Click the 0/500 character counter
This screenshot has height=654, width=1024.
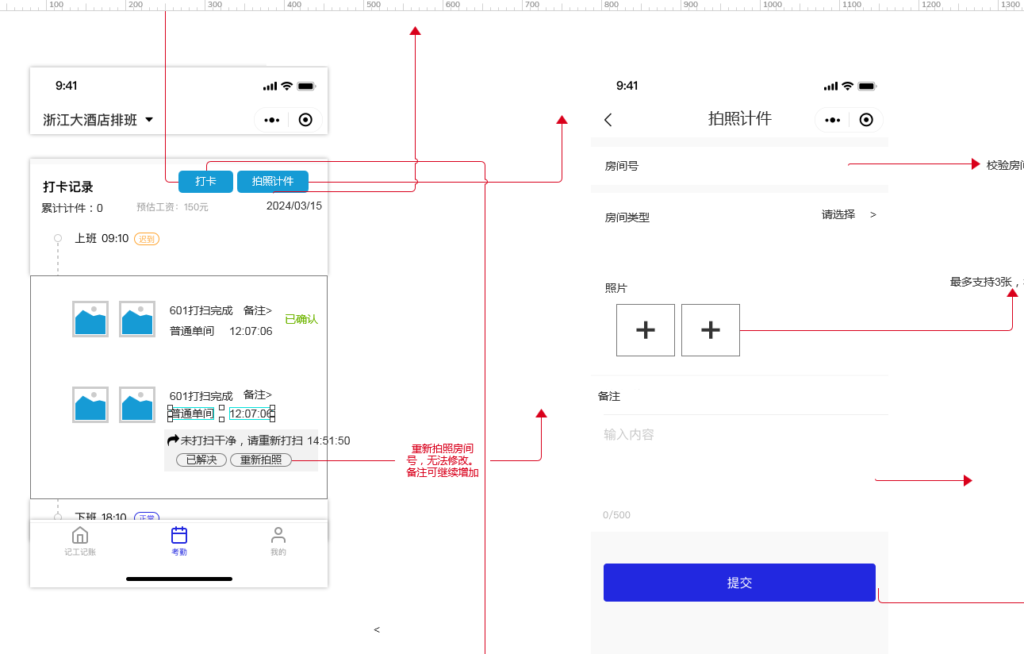[616, 515]
